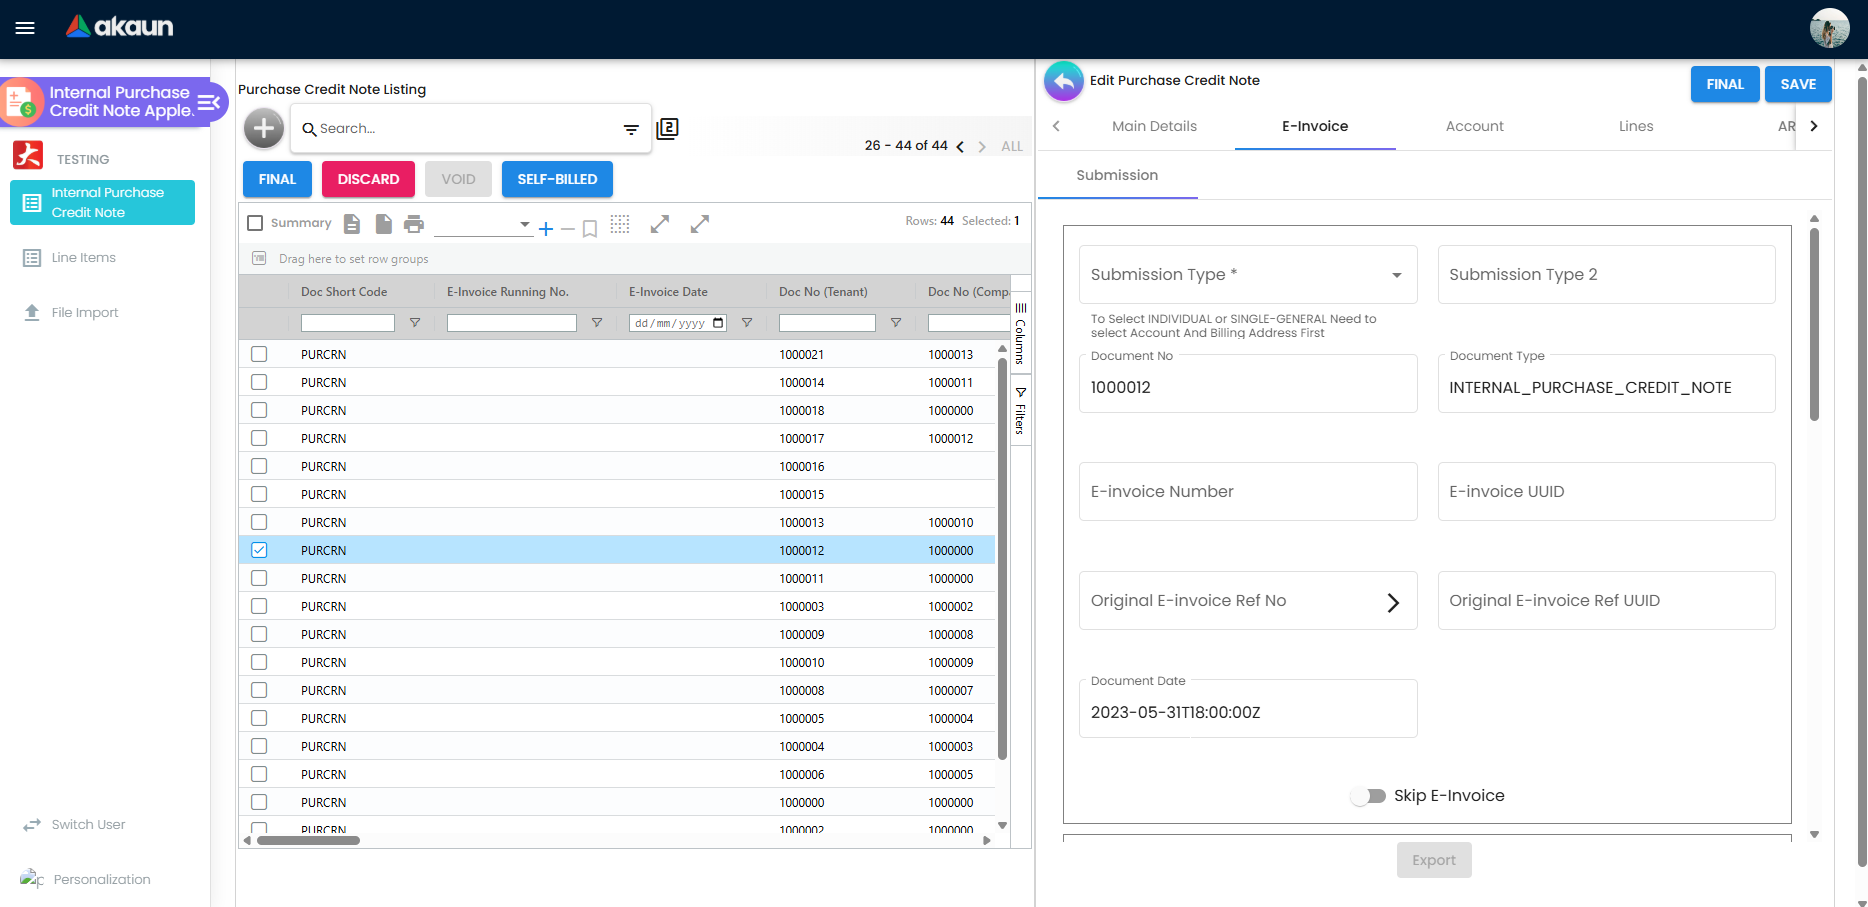Switch to the Main Details tab
The image size is (1868, 907).
click(1154, 126)
